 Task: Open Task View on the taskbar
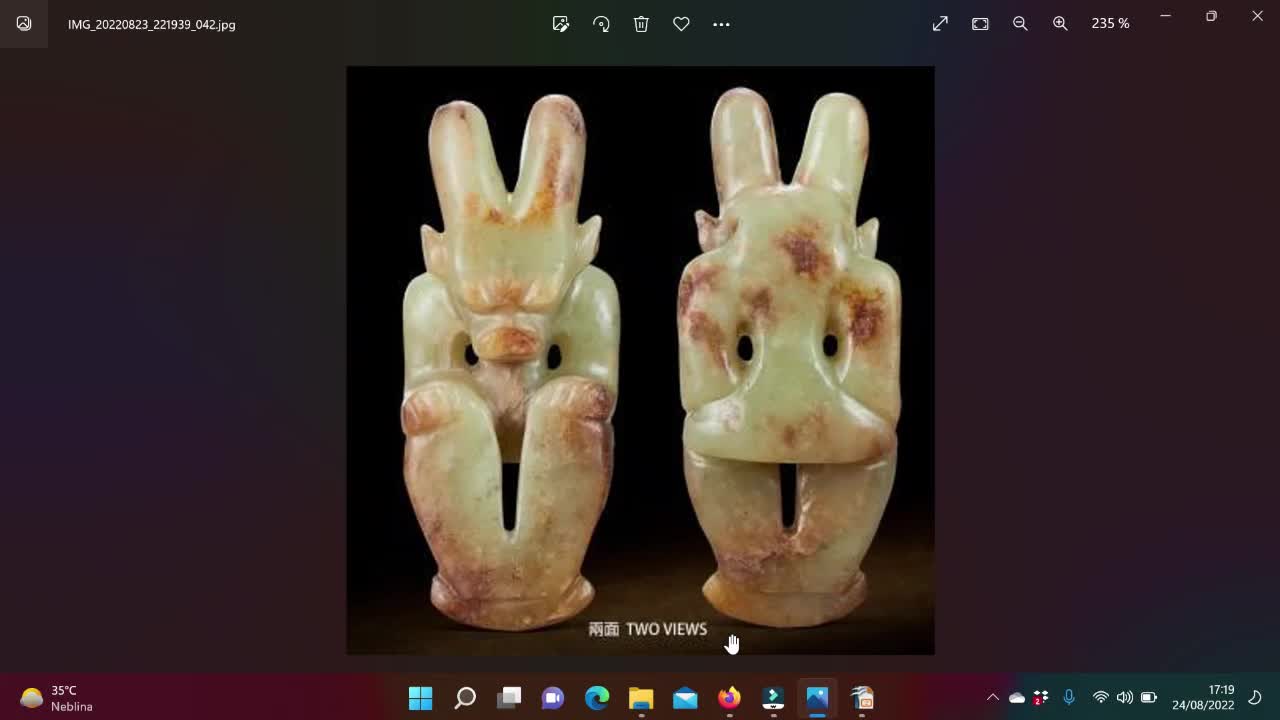pos(509,697)
